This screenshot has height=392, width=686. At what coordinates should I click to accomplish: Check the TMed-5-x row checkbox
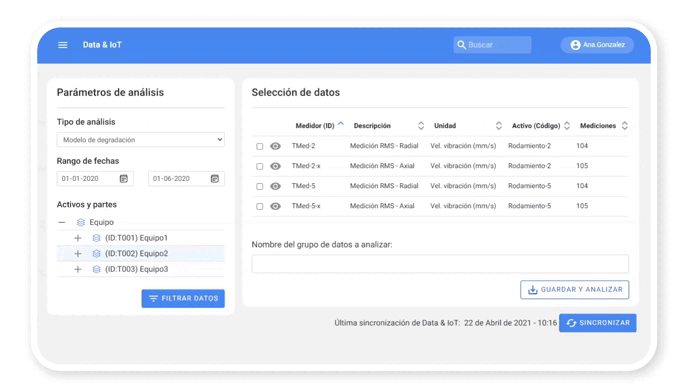260,206
